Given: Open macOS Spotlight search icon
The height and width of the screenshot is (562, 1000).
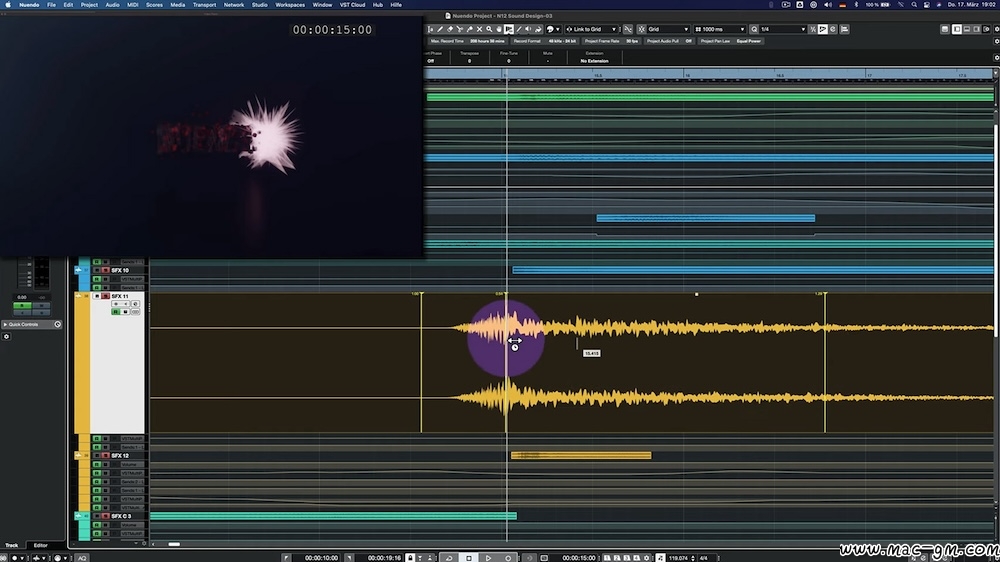Looking at the screenshot, I should click(914, 4).
